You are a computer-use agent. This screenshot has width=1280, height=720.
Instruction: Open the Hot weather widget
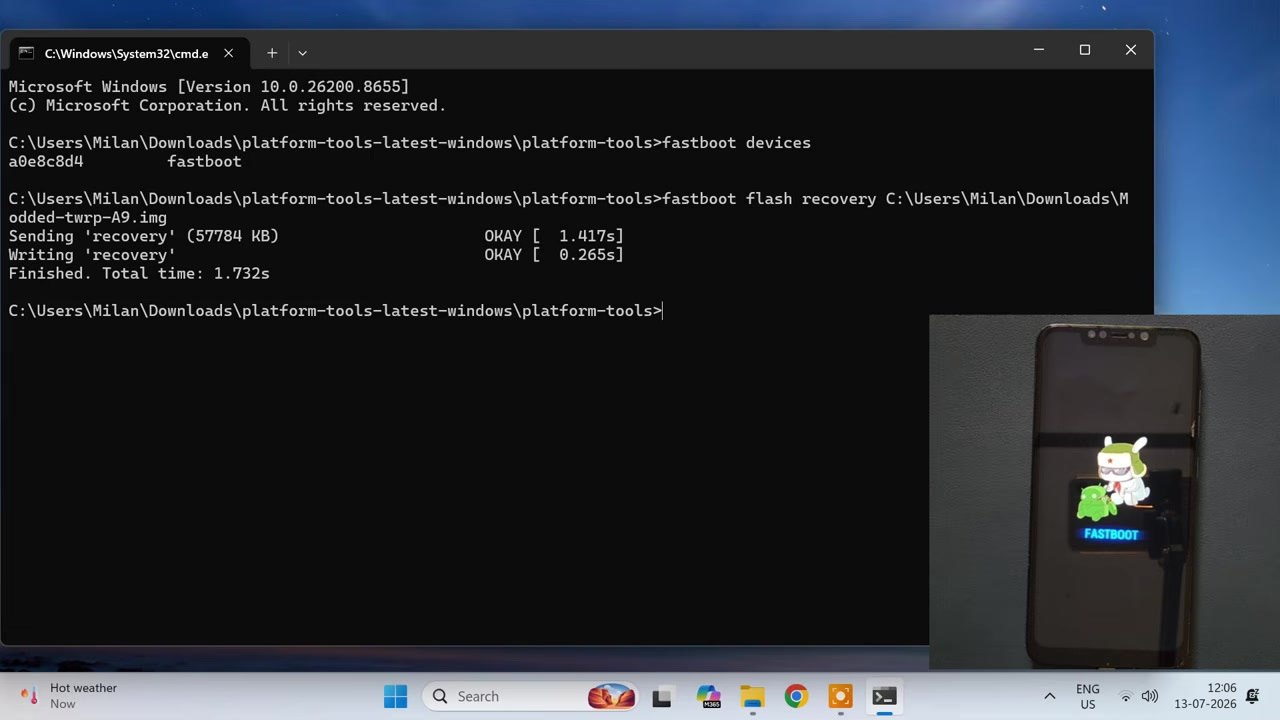click(x=69, y=696)
